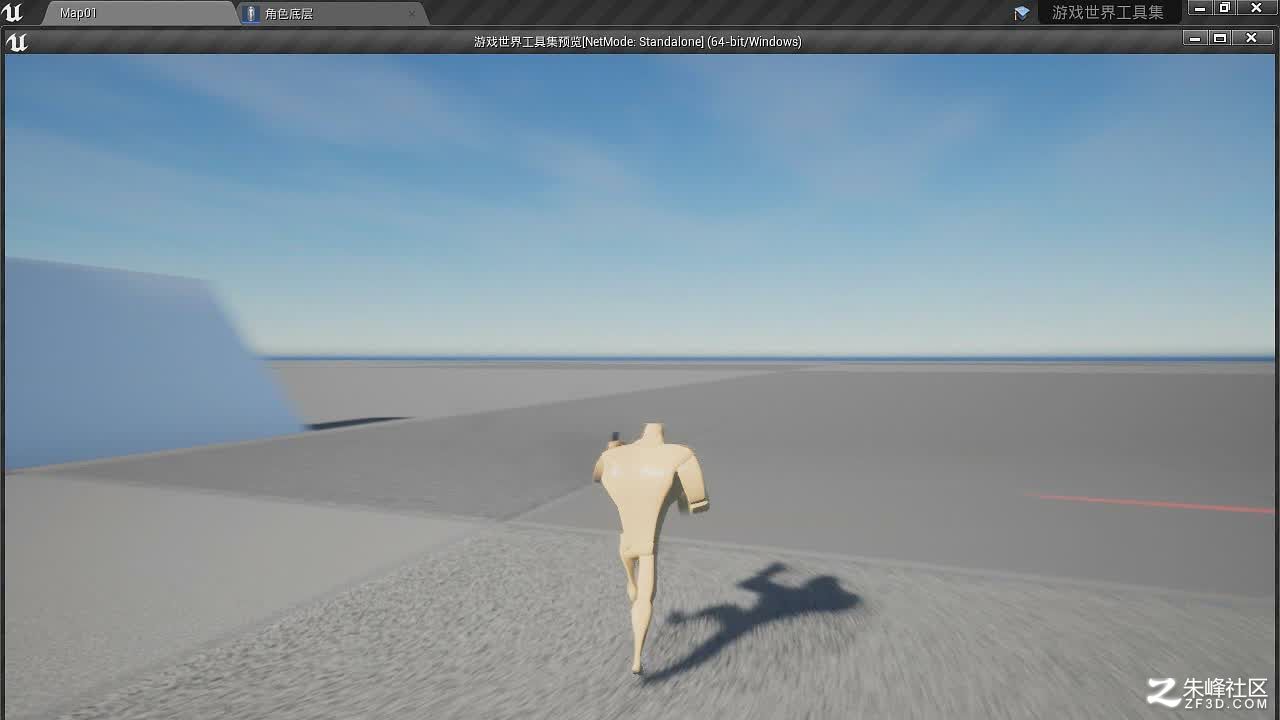Maximize the game preview window

tap(1220, 38)
